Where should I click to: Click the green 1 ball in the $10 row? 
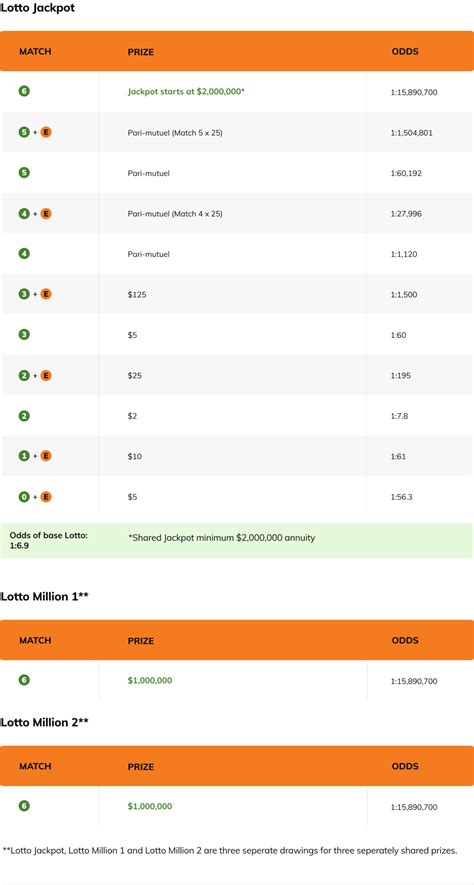(24, 456)
